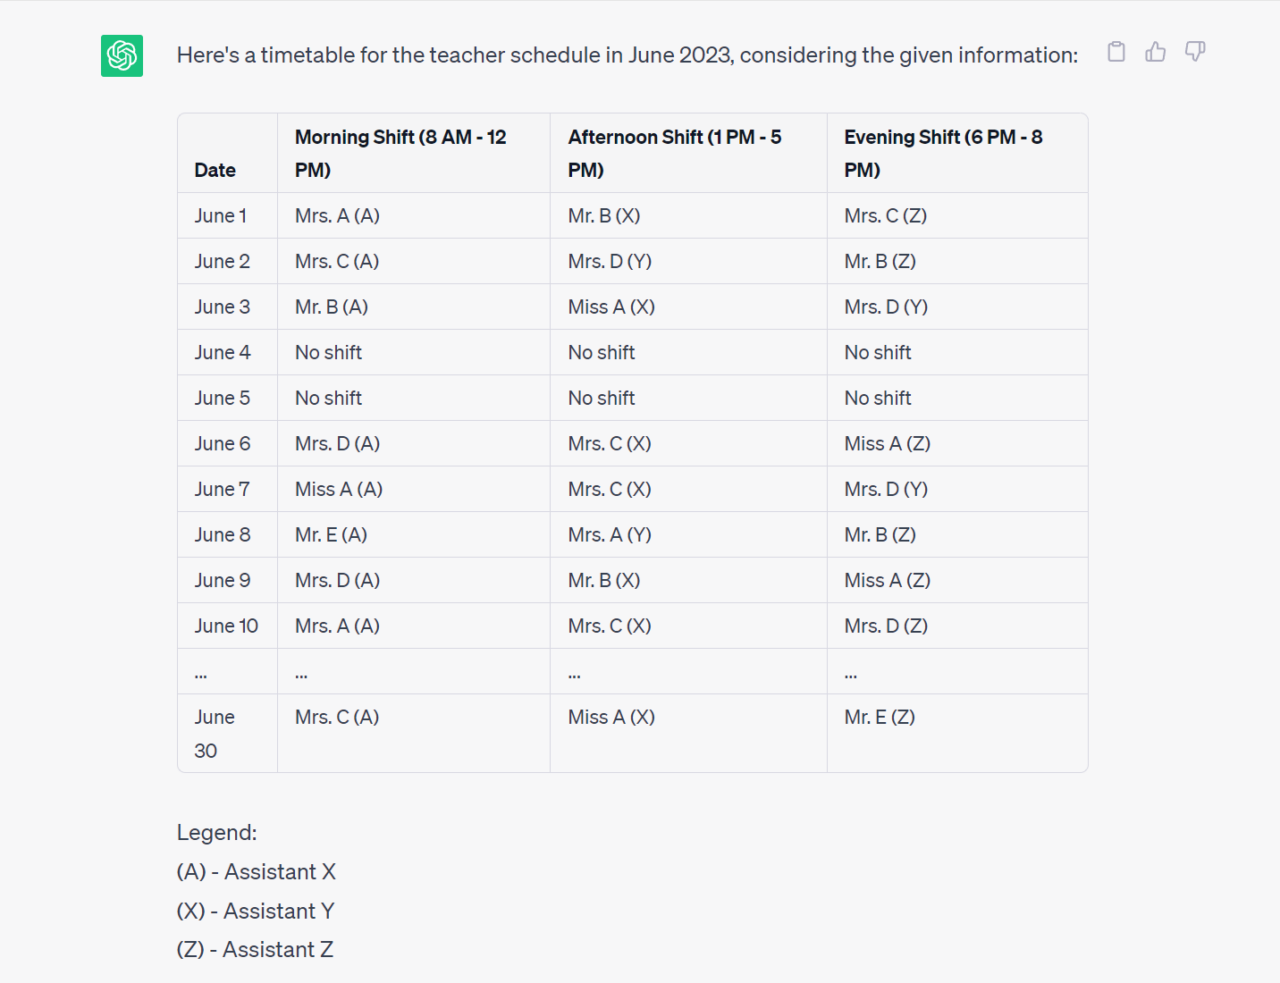Click the June 10 date cell
Viewport: 1280px width, 983px height.
[226, 626]
